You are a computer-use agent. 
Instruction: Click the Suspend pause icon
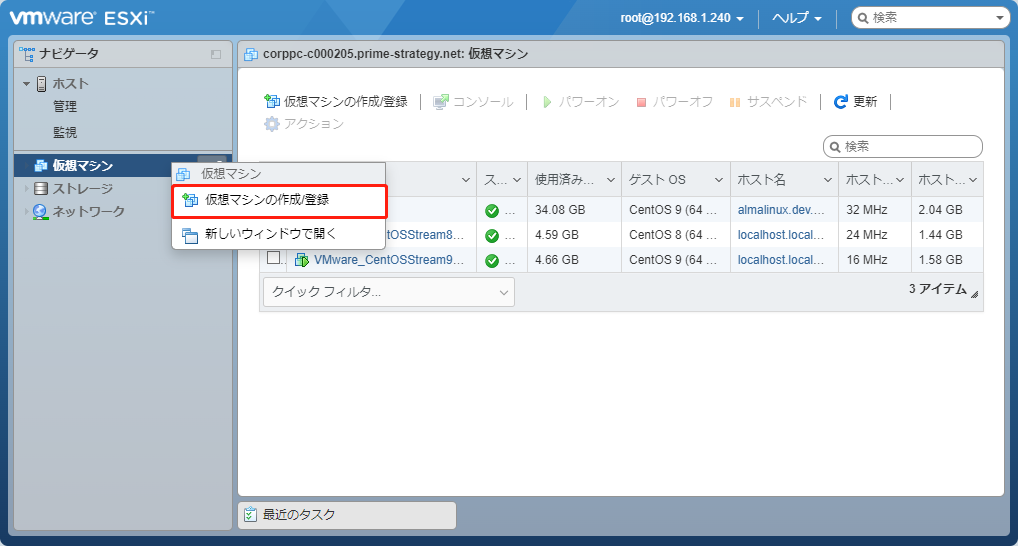pos(735,102)
